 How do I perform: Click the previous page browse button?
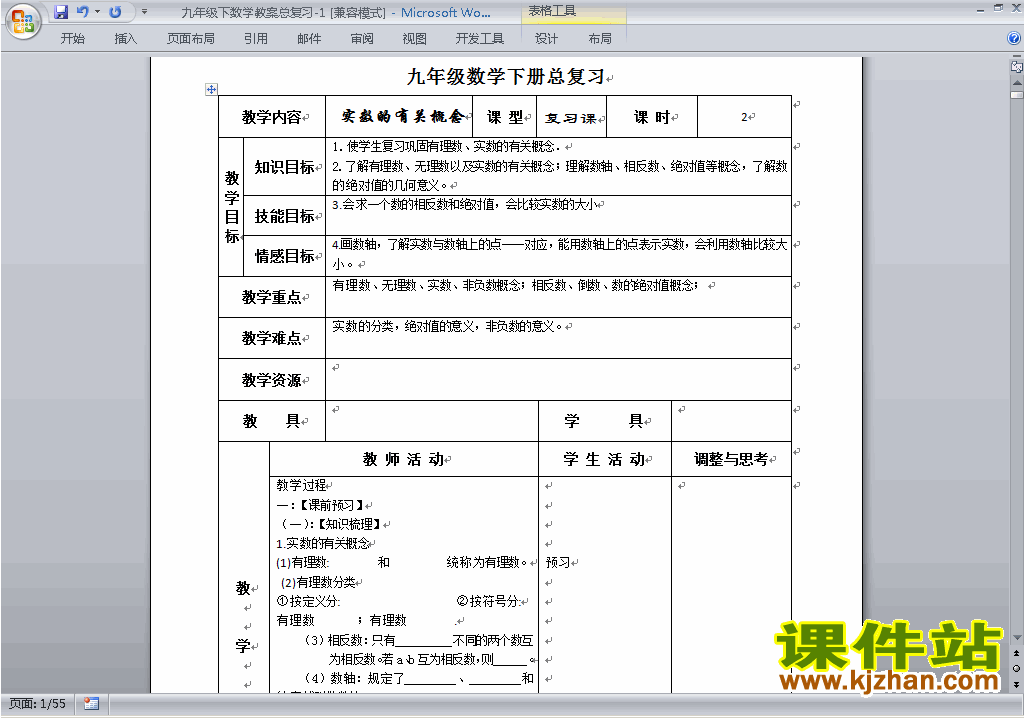point(1017,653)
